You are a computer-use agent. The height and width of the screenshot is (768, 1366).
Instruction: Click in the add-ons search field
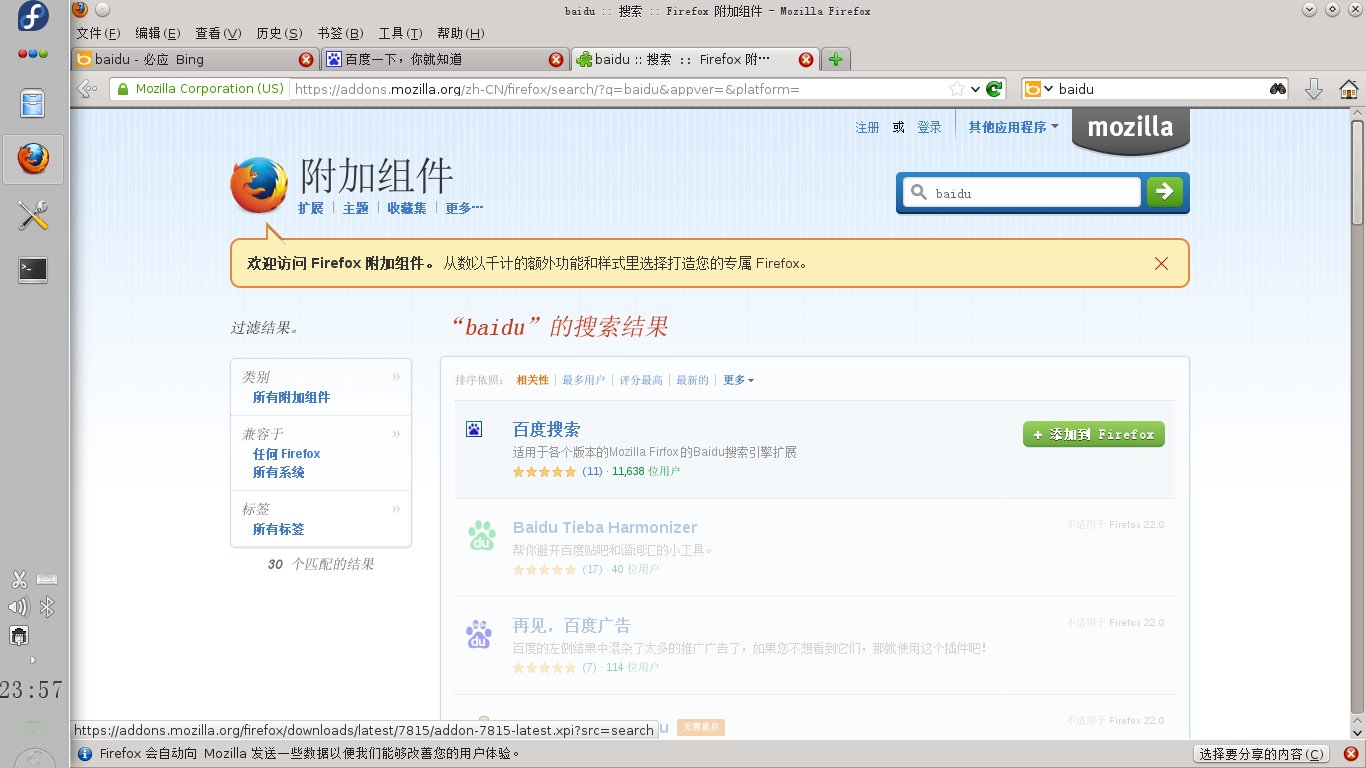pyautogui.click(x=1022, y=192)
